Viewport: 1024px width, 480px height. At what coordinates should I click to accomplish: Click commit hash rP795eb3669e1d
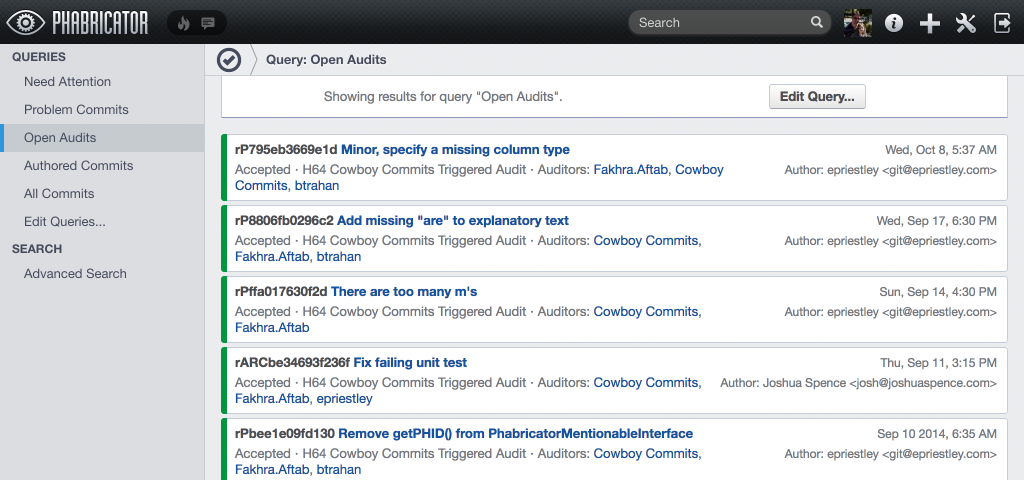tap(286, 150)
